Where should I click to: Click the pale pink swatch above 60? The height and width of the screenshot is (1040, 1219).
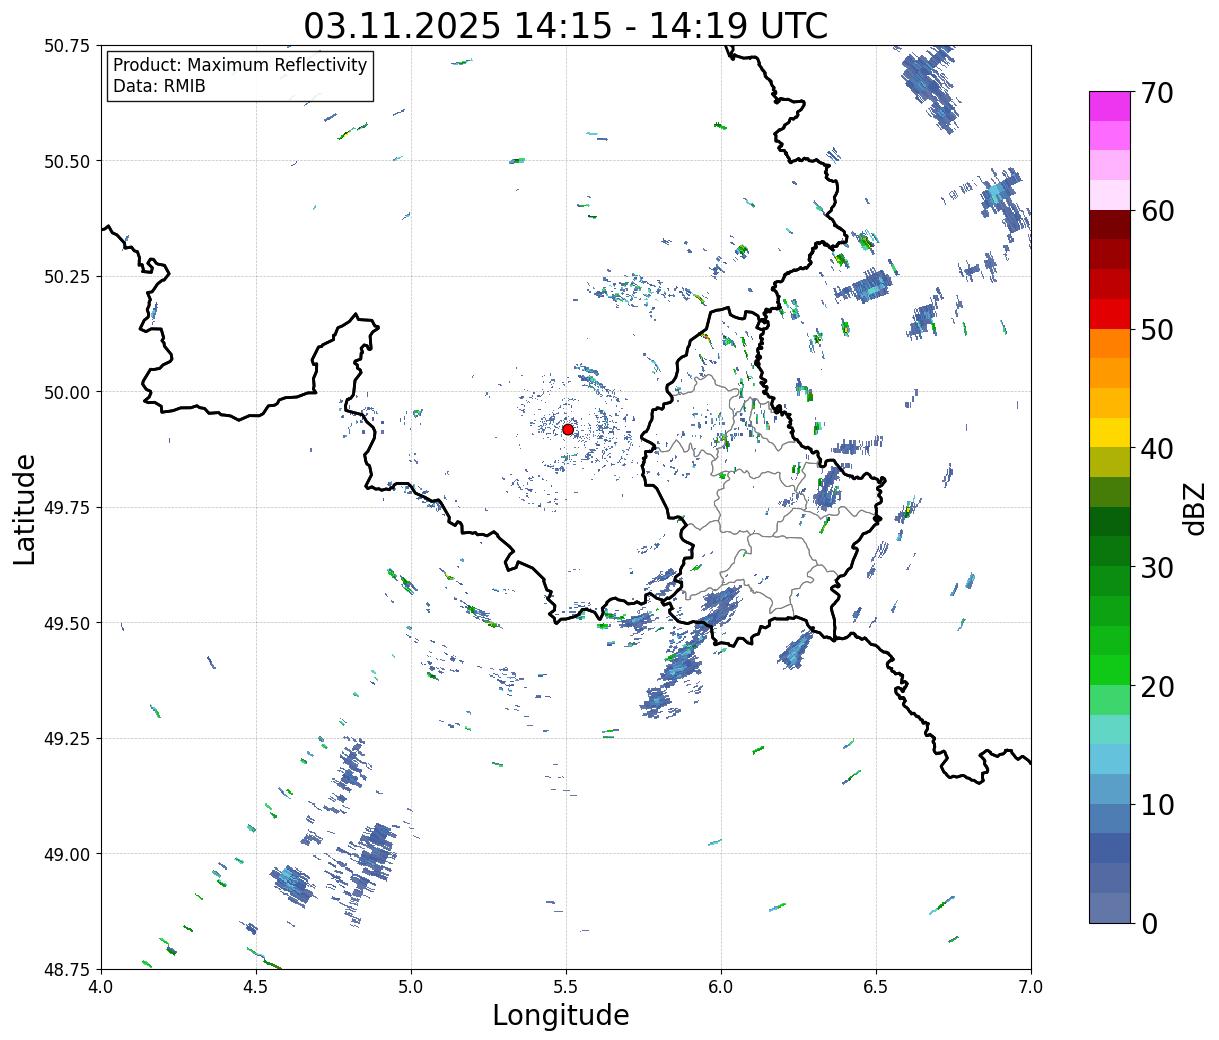click(1110, 195)
